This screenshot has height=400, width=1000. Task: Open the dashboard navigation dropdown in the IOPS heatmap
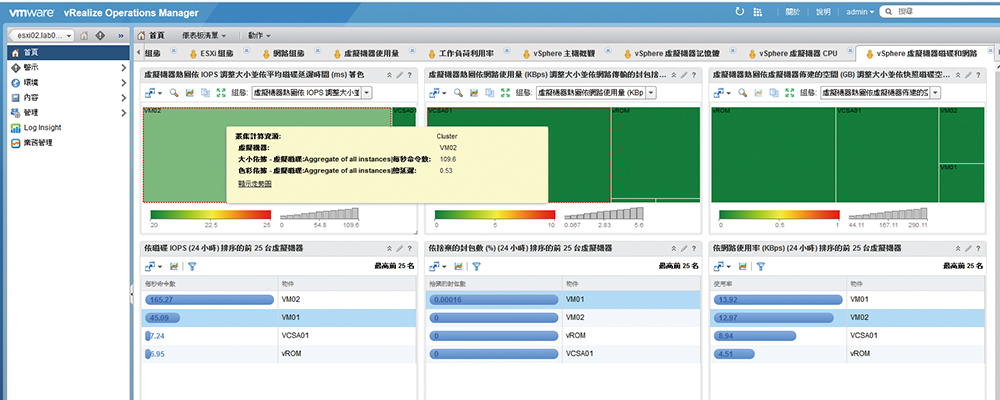tap(152, 93)
